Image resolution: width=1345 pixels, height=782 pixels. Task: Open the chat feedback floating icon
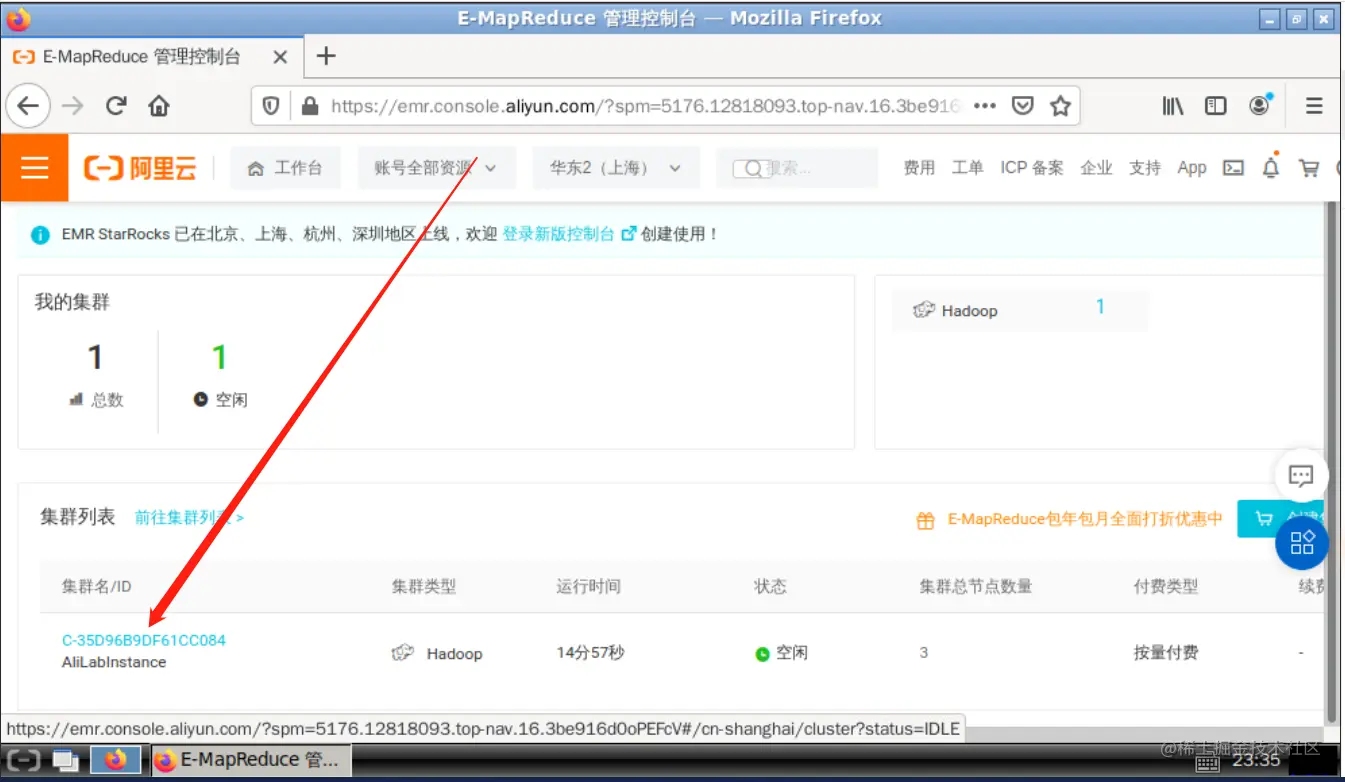coord(1301,476)
